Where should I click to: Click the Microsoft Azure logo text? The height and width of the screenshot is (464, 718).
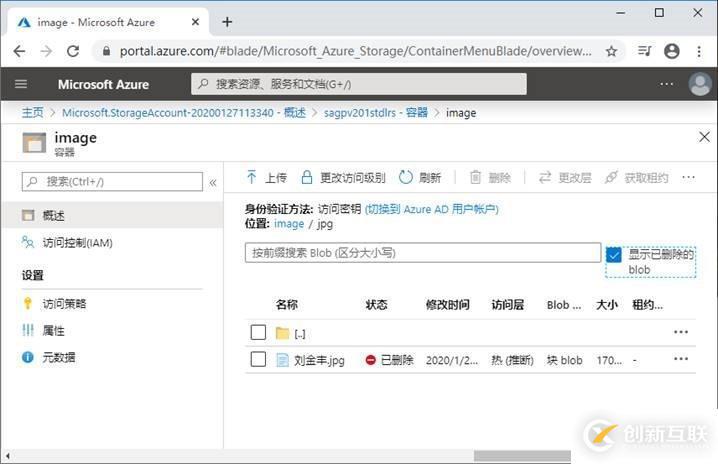[103, 84]
